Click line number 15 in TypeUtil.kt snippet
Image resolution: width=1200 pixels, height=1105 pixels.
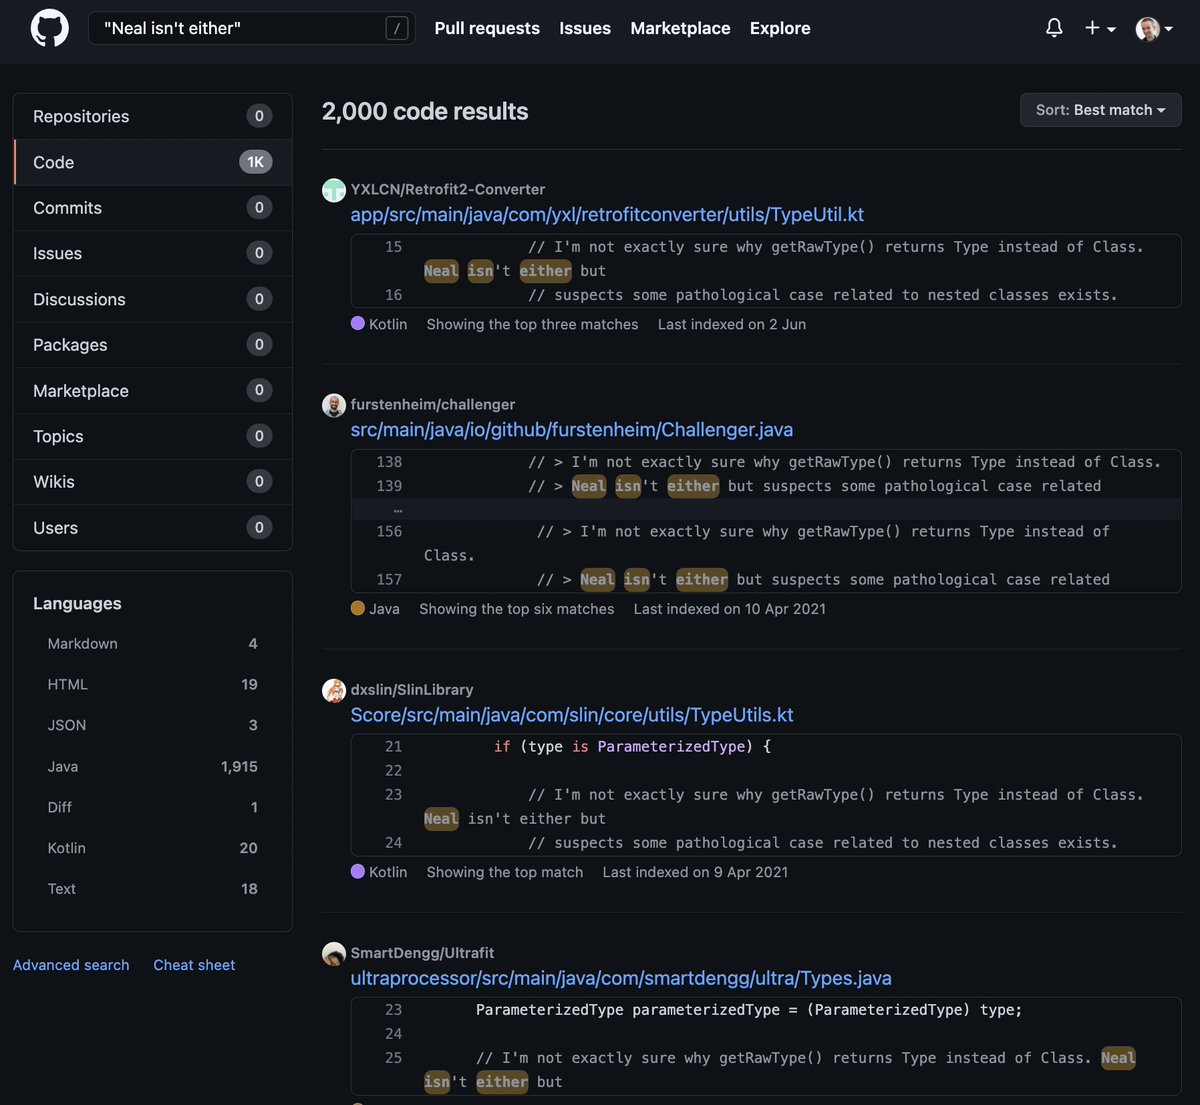(x=394, y=247)
